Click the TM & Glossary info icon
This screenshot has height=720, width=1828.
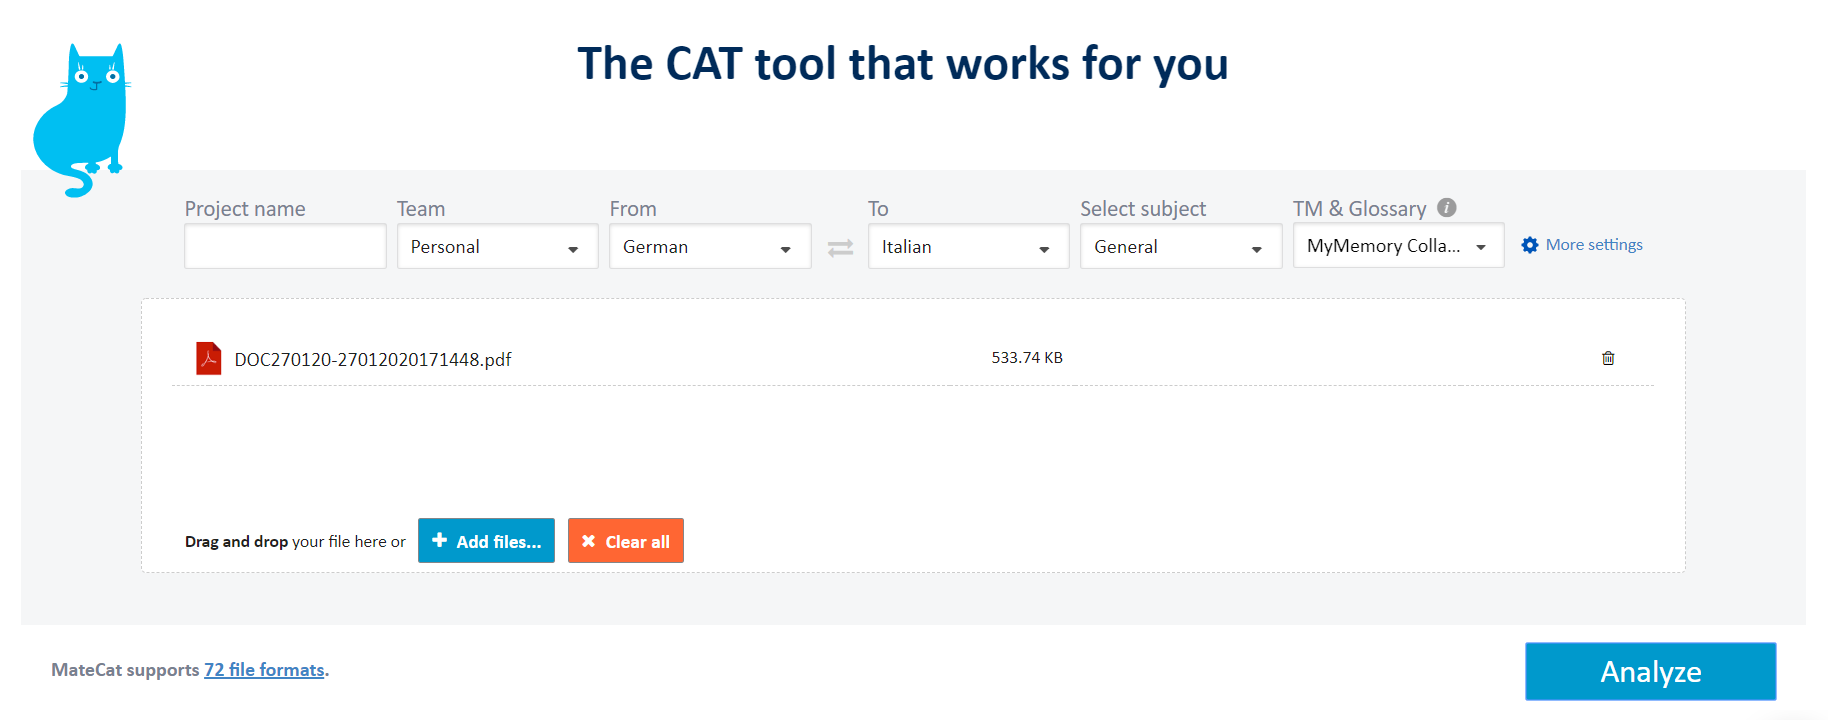[1446, 208]
